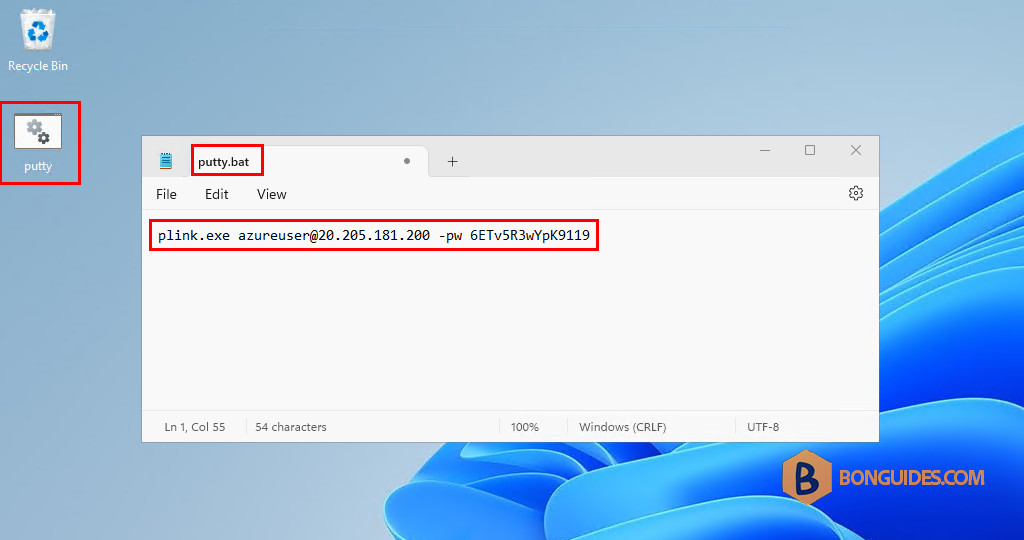Click the Notepad app icon in title bar
This screenshot has height=540, width=1024.
(166, 161)
